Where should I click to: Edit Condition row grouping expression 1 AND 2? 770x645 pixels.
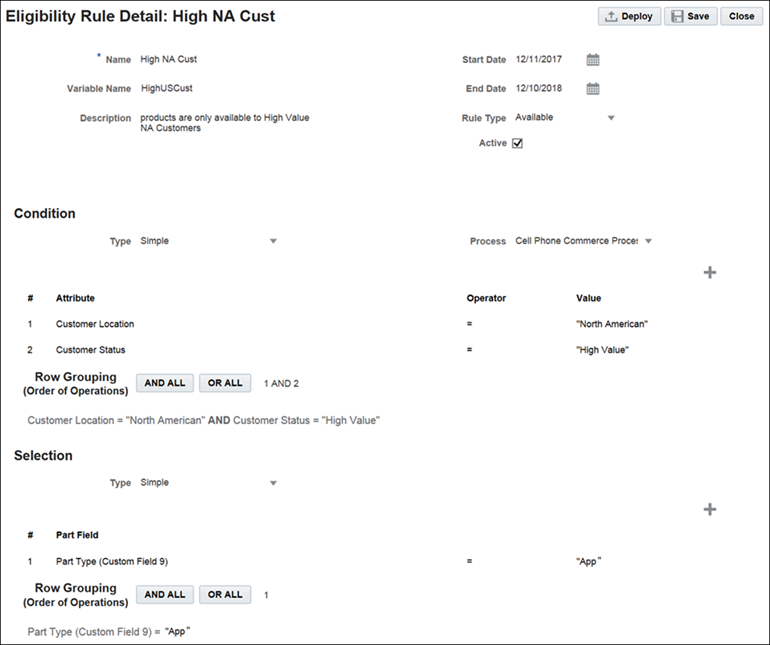(281, 384)
